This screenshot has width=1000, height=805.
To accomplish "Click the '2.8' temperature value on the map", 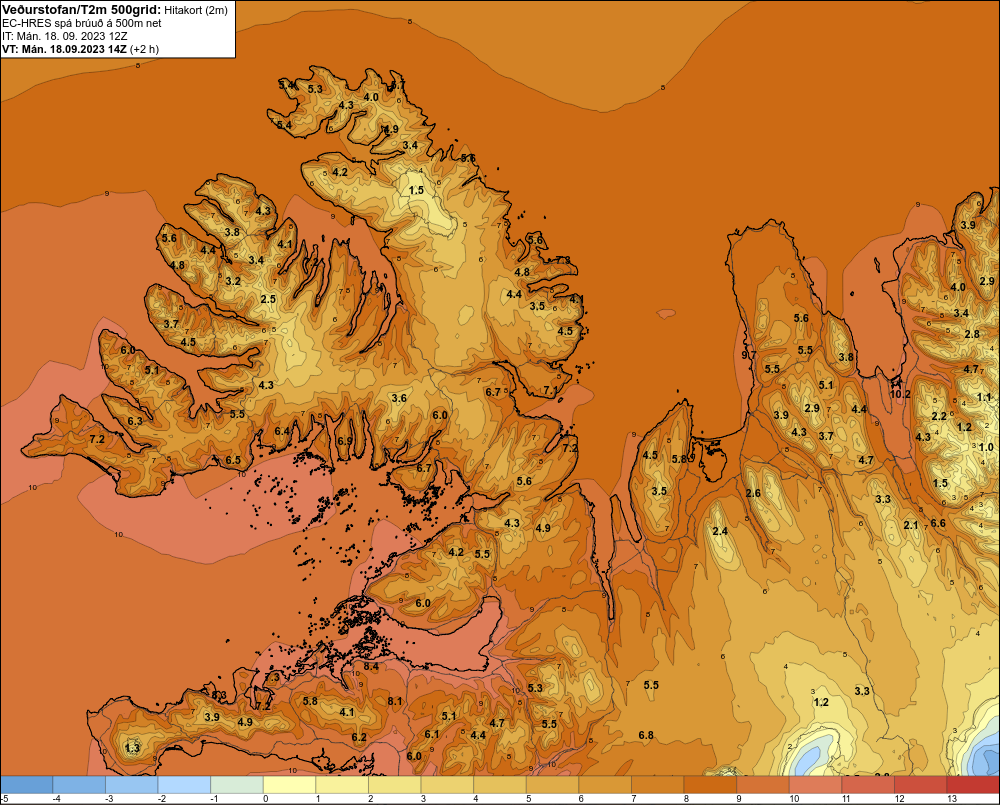I will (x=972, y=334).
